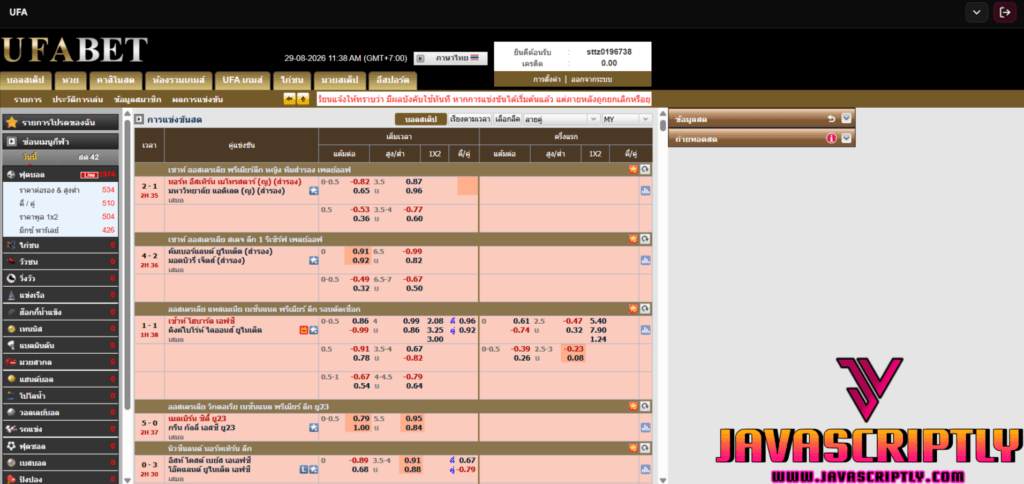Select the ไก่ชน top tab
The image size is (1024, 484).
point(291,80)
